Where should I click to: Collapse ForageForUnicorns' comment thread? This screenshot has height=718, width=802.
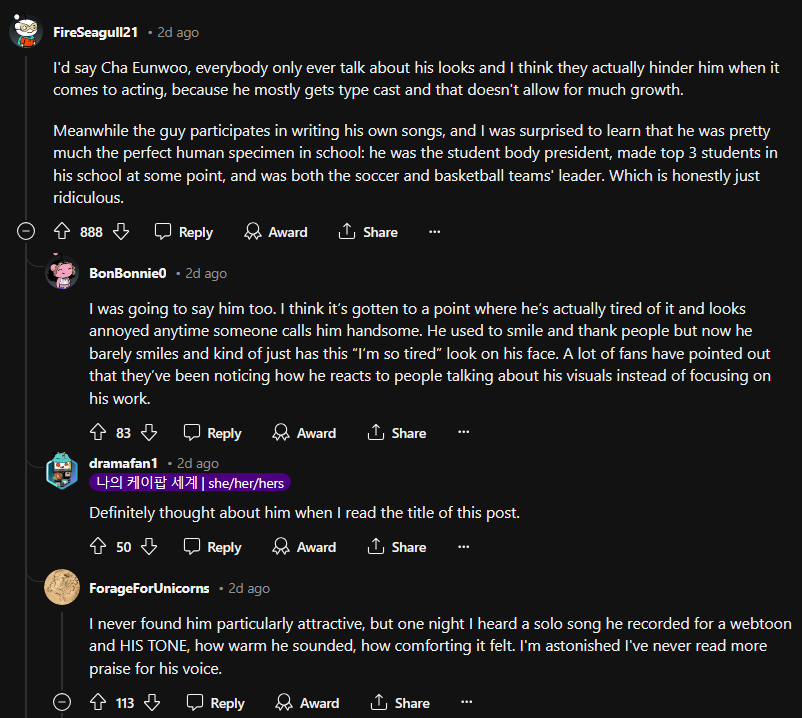pos(63,703)
